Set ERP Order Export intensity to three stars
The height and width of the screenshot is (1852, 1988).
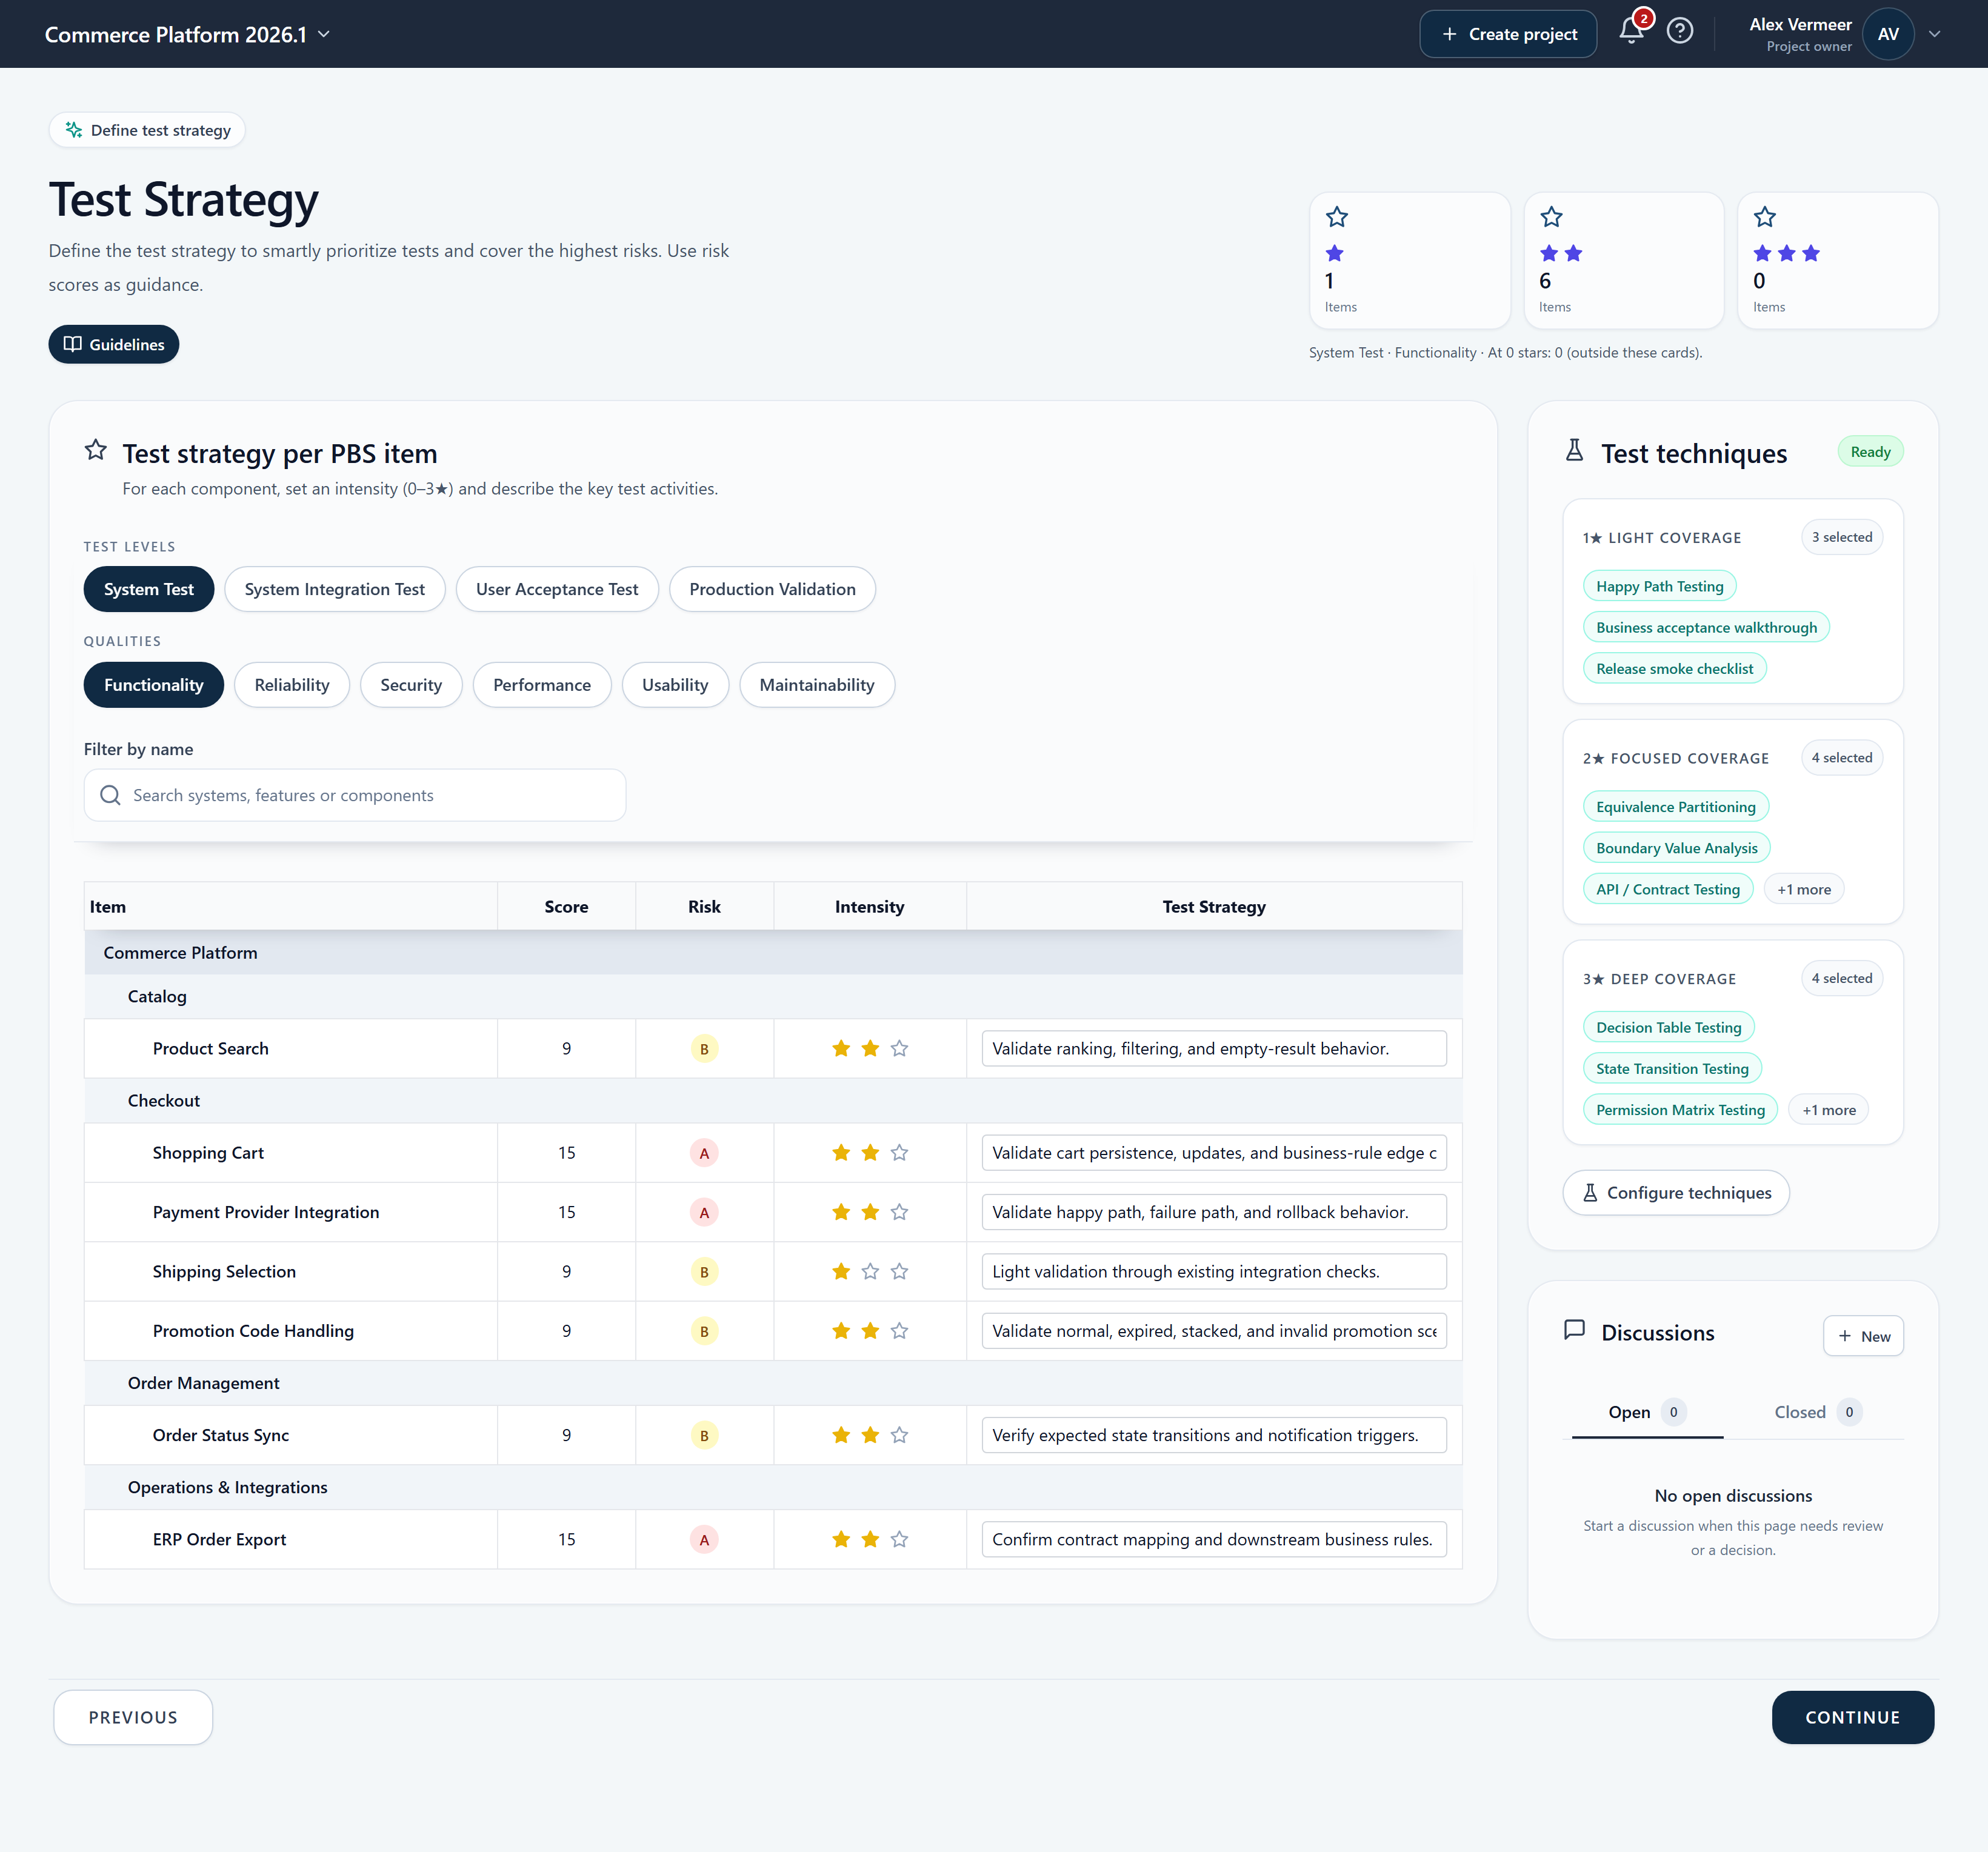(899, 1539)
